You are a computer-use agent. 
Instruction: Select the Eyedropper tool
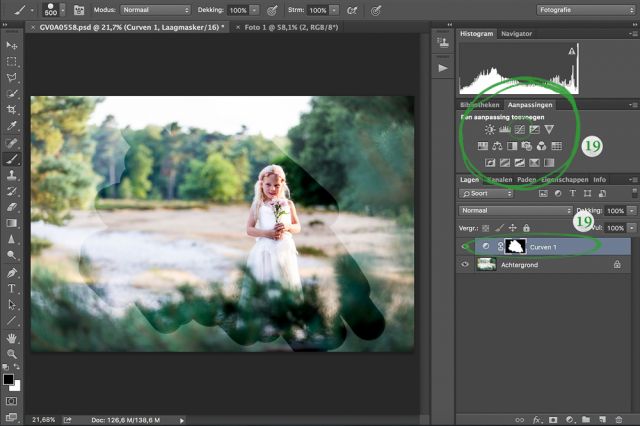coord(11,126)
